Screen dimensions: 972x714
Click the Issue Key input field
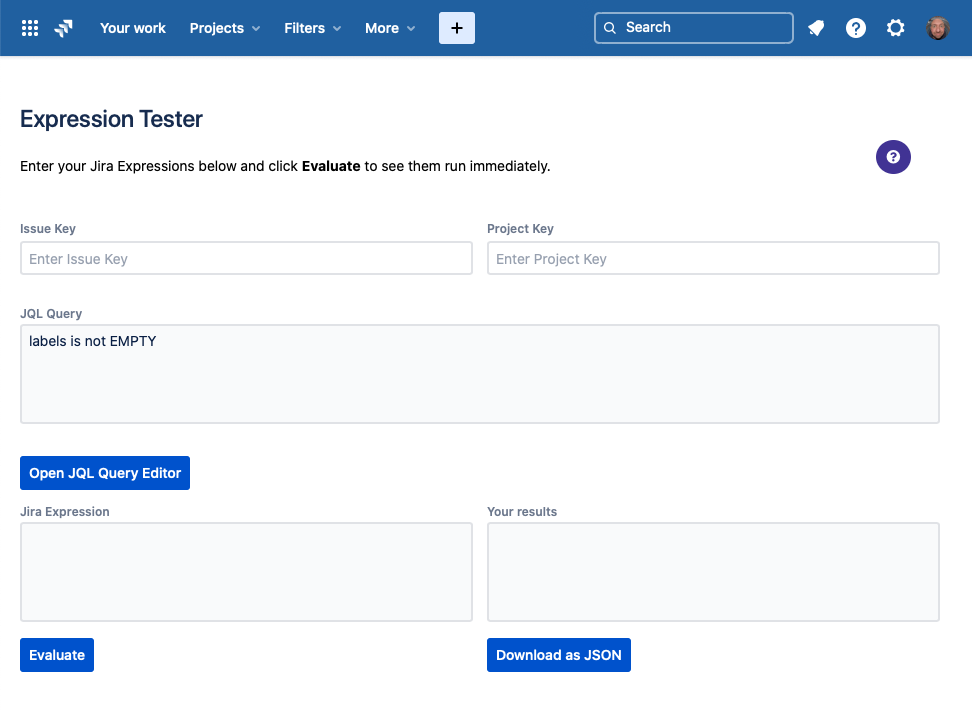coord(246,258)
